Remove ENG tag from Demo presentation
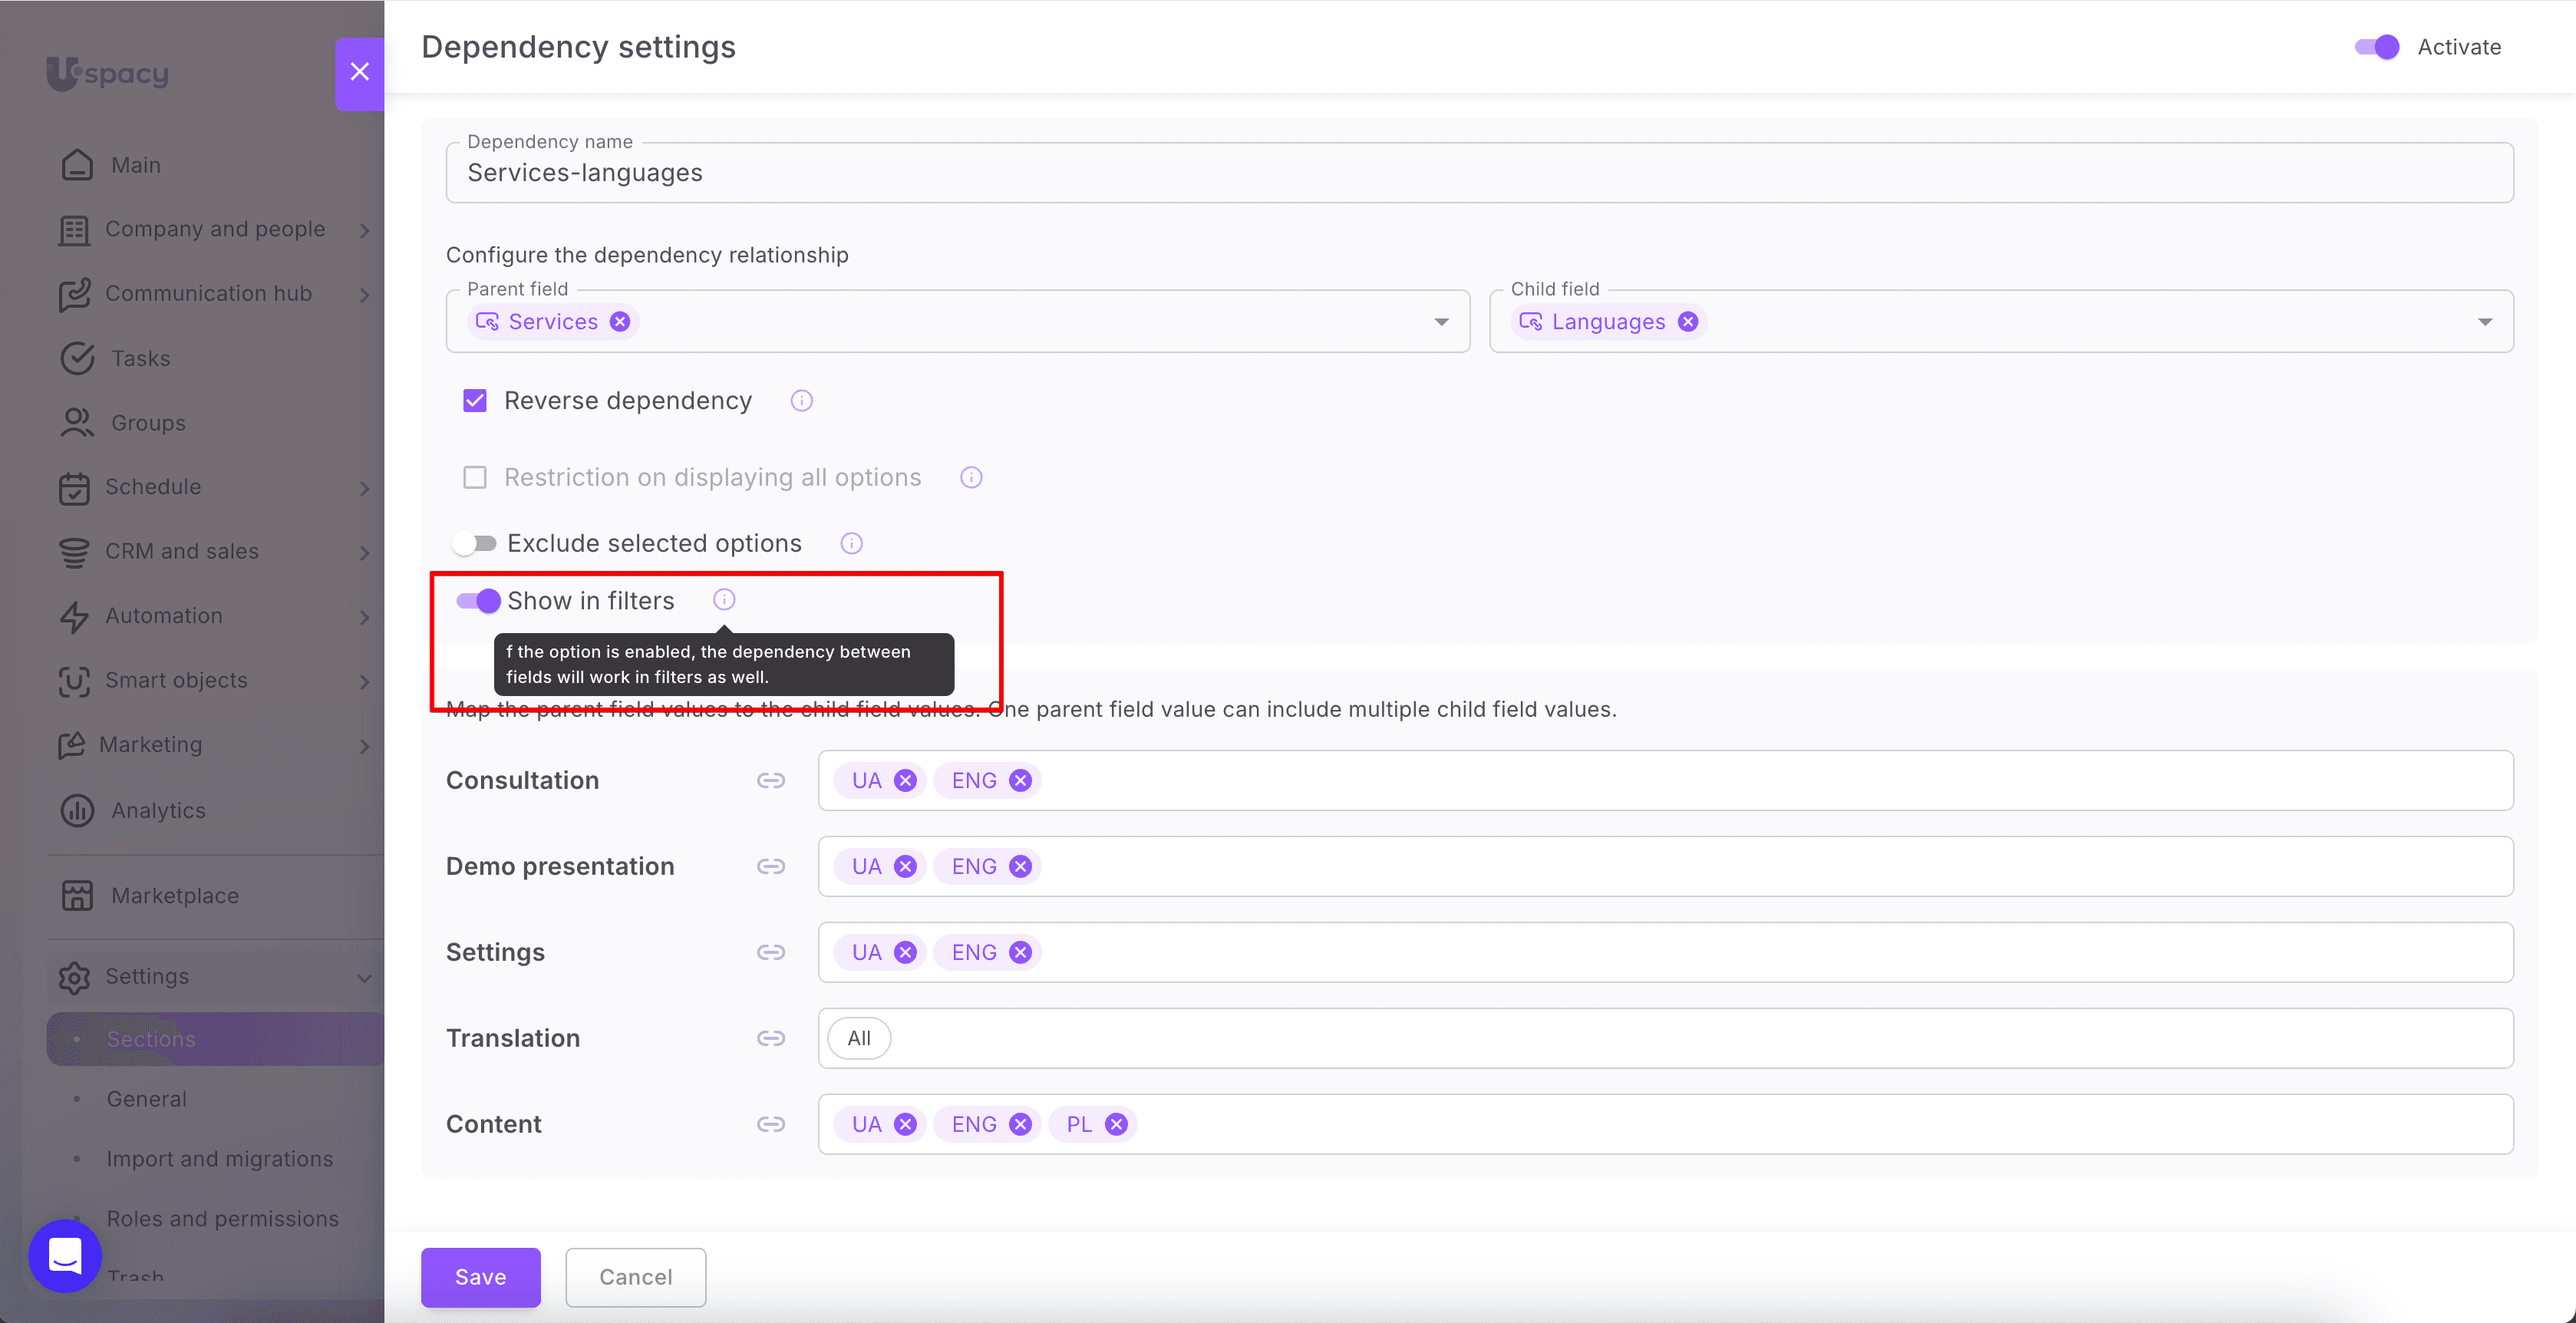Image resolution: width=2576 pixels, height=1323 pixels. coord(1020,866)
